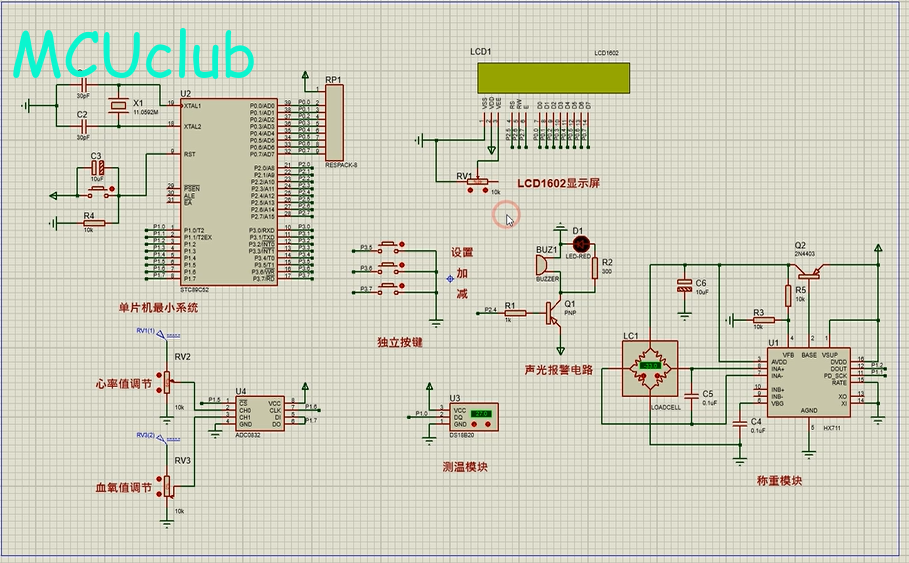The width and height of the screenshot is (909, 563).
Task: Select the C5 0.1uF capacitor
Action: pos(692,397)
